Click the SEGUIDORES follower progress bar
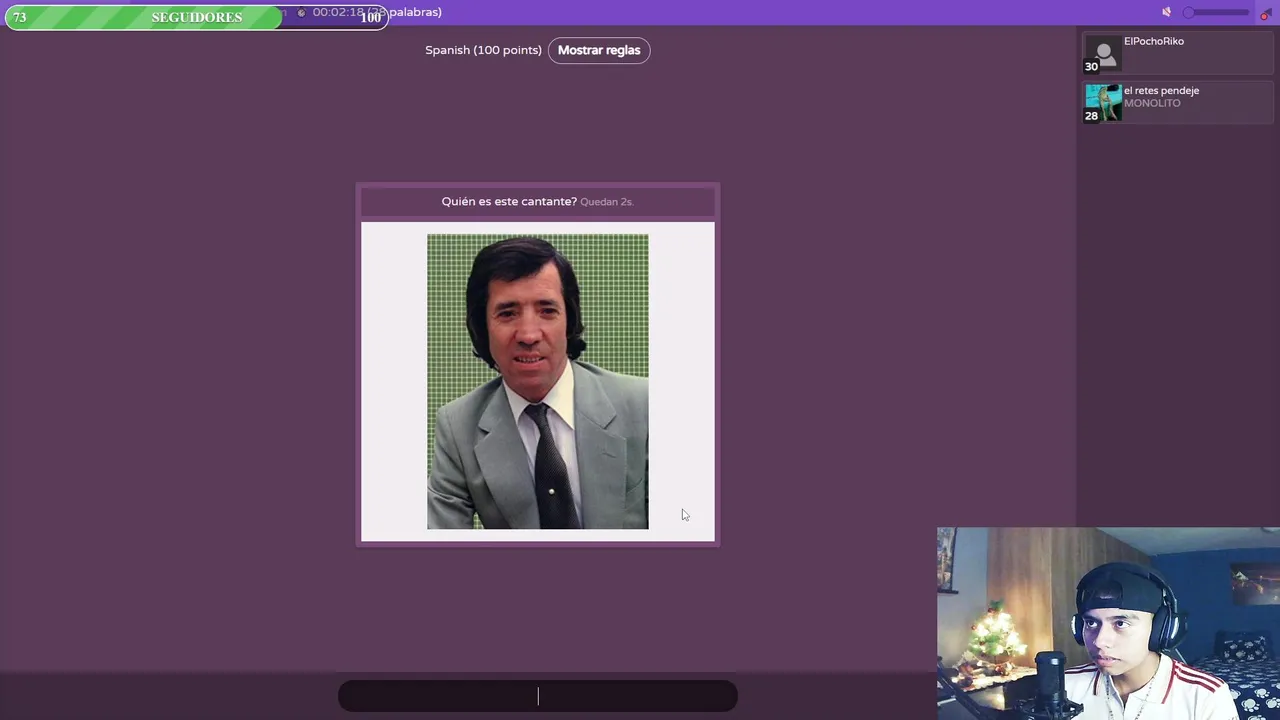 pyautogui.click(x=197, y=17)
